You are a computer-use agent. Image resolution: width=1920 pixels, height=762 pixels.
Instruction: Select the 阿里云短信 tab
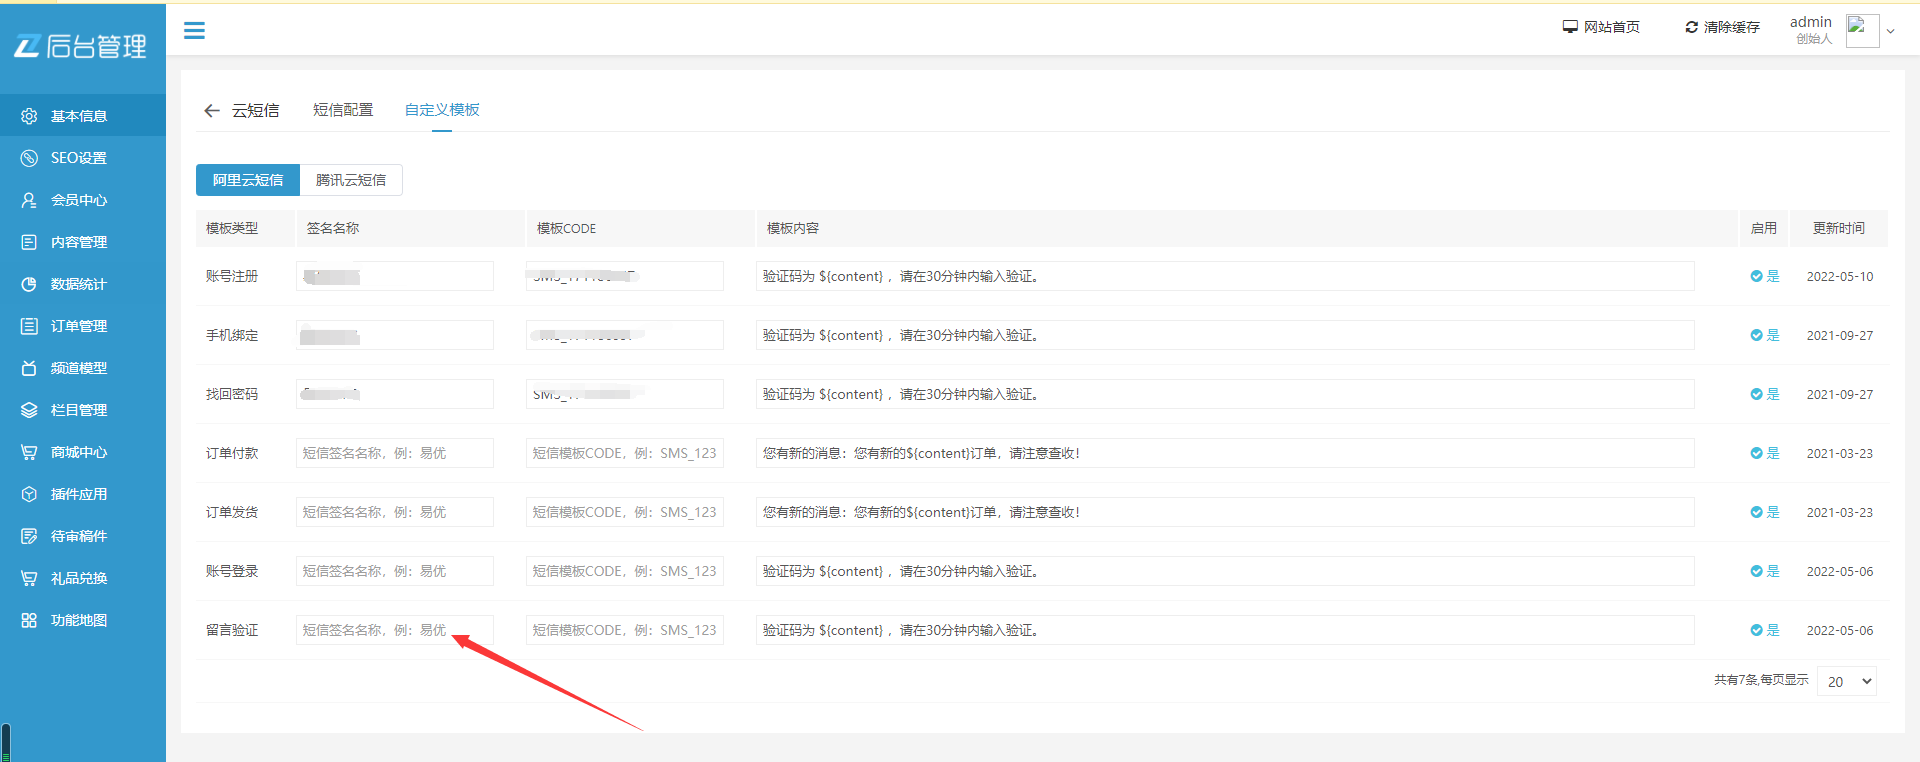click(x=248, y=180)
